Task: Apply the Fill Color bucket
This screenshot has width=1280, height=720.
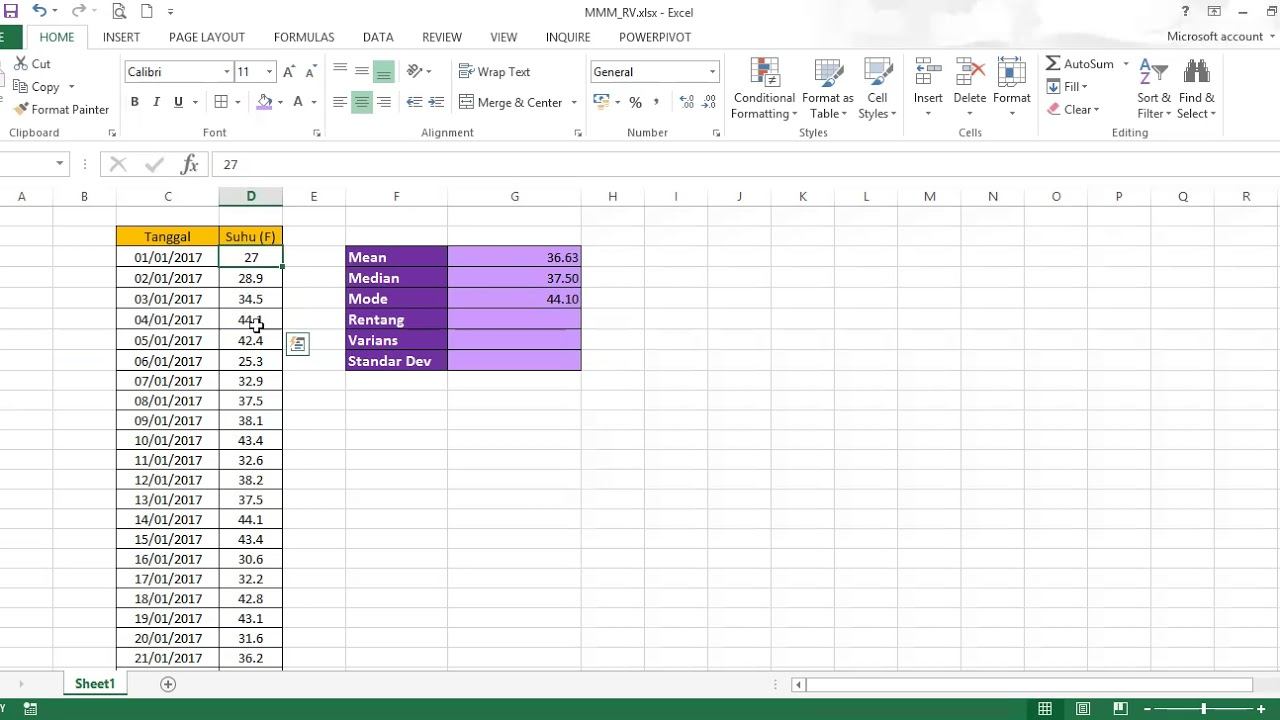Action: tap(264, 102)
